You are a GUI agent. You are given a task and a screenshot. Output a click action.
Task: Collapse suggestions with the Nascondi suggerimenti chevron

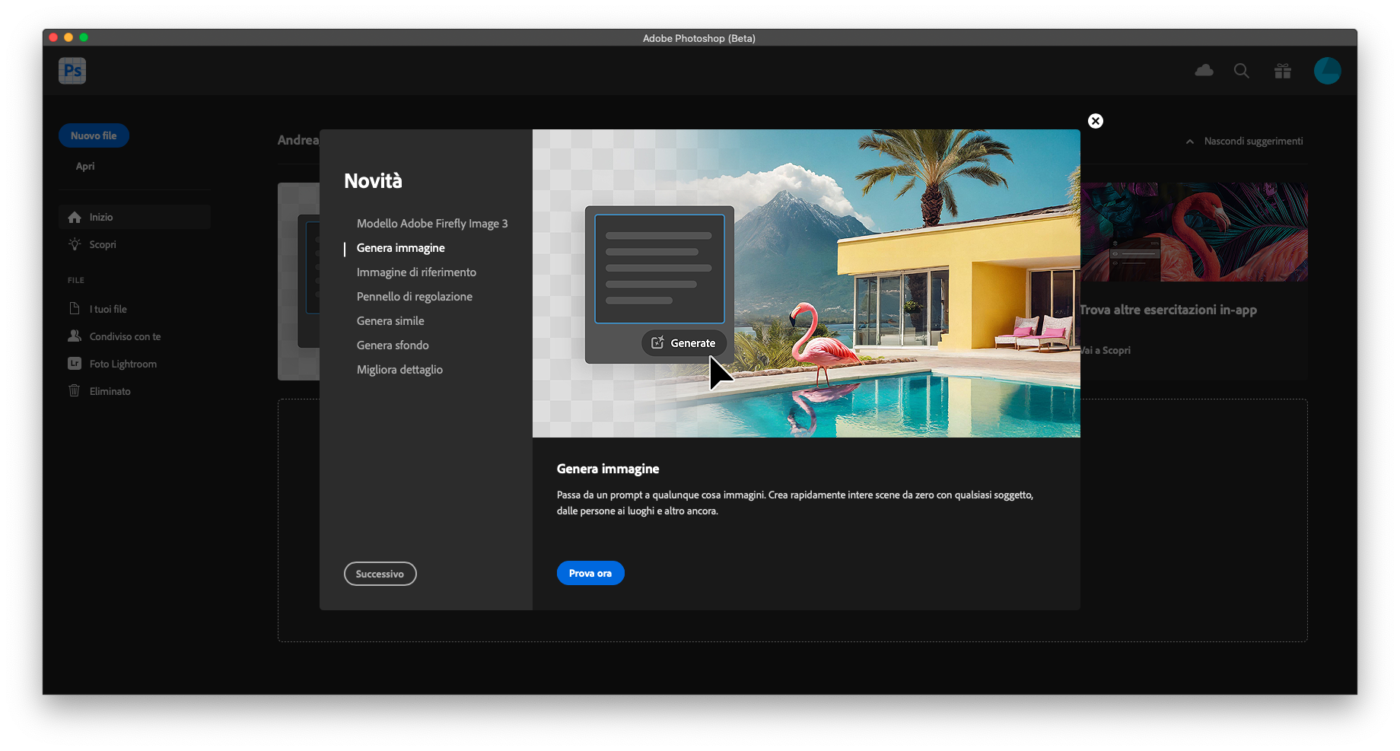pos(1189,142)
